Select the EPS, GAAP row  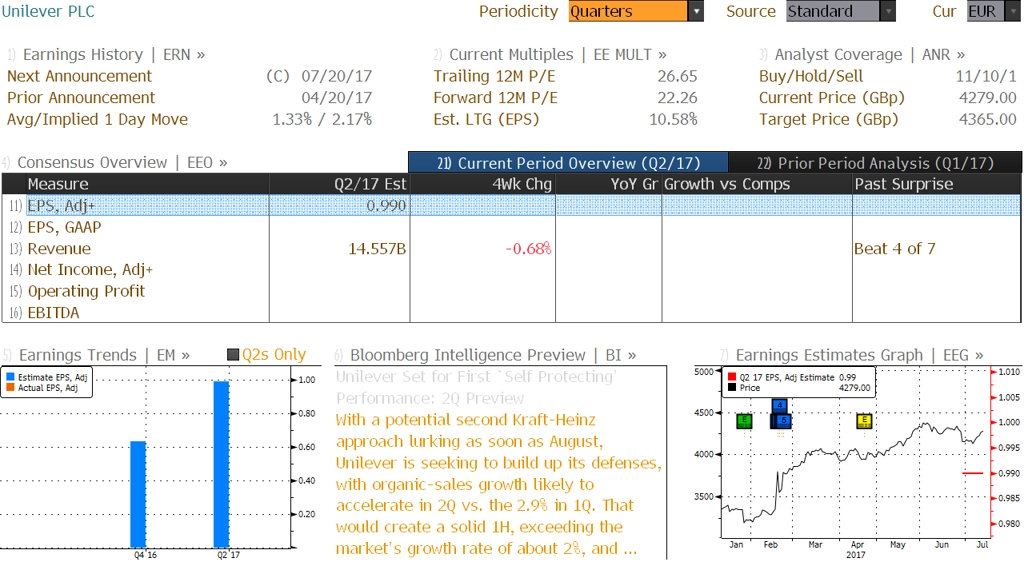pyautogui.click(x=511, y=227)
